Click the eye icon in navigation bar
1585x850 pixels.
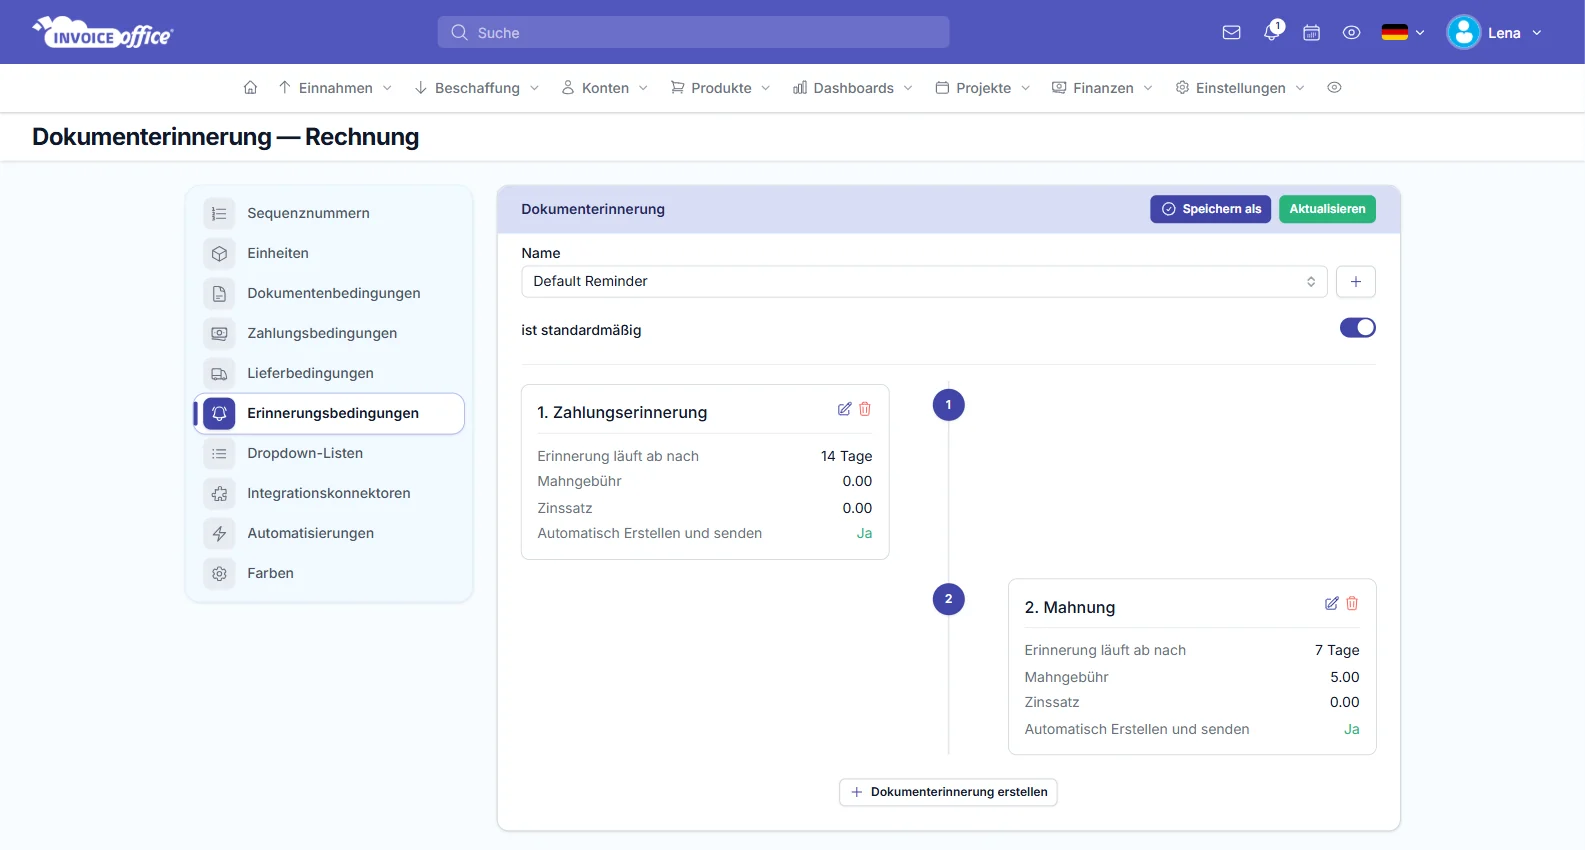tap(1334, 88)
